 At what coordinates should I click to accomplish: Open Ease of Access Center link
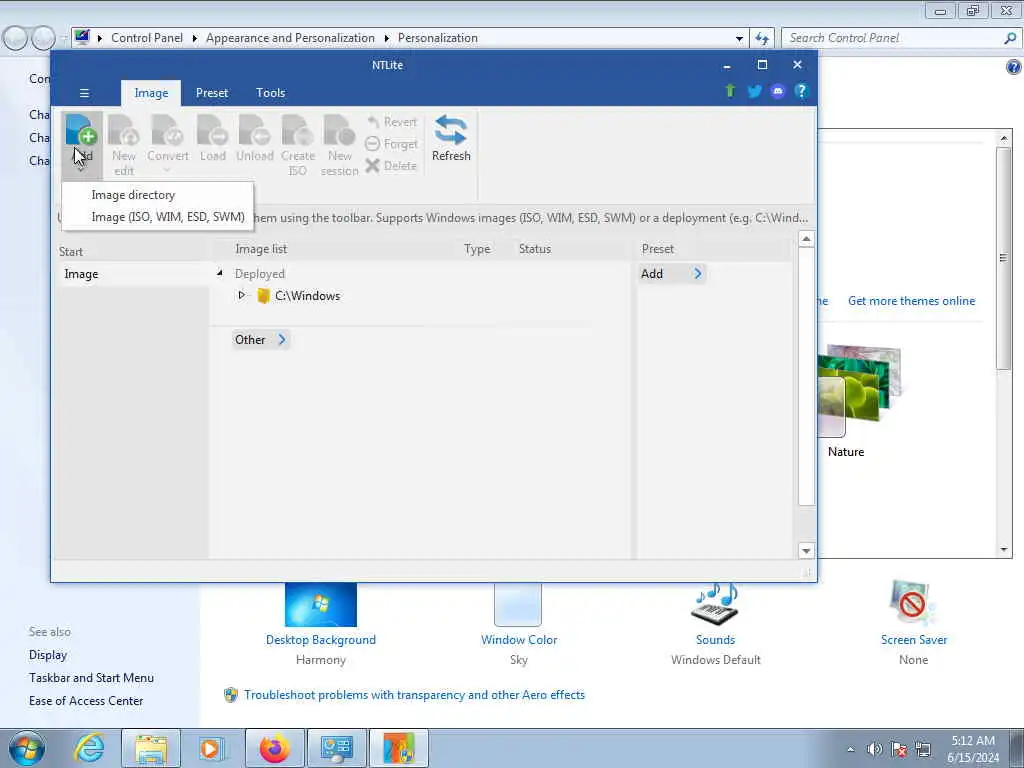coord(86,701)
